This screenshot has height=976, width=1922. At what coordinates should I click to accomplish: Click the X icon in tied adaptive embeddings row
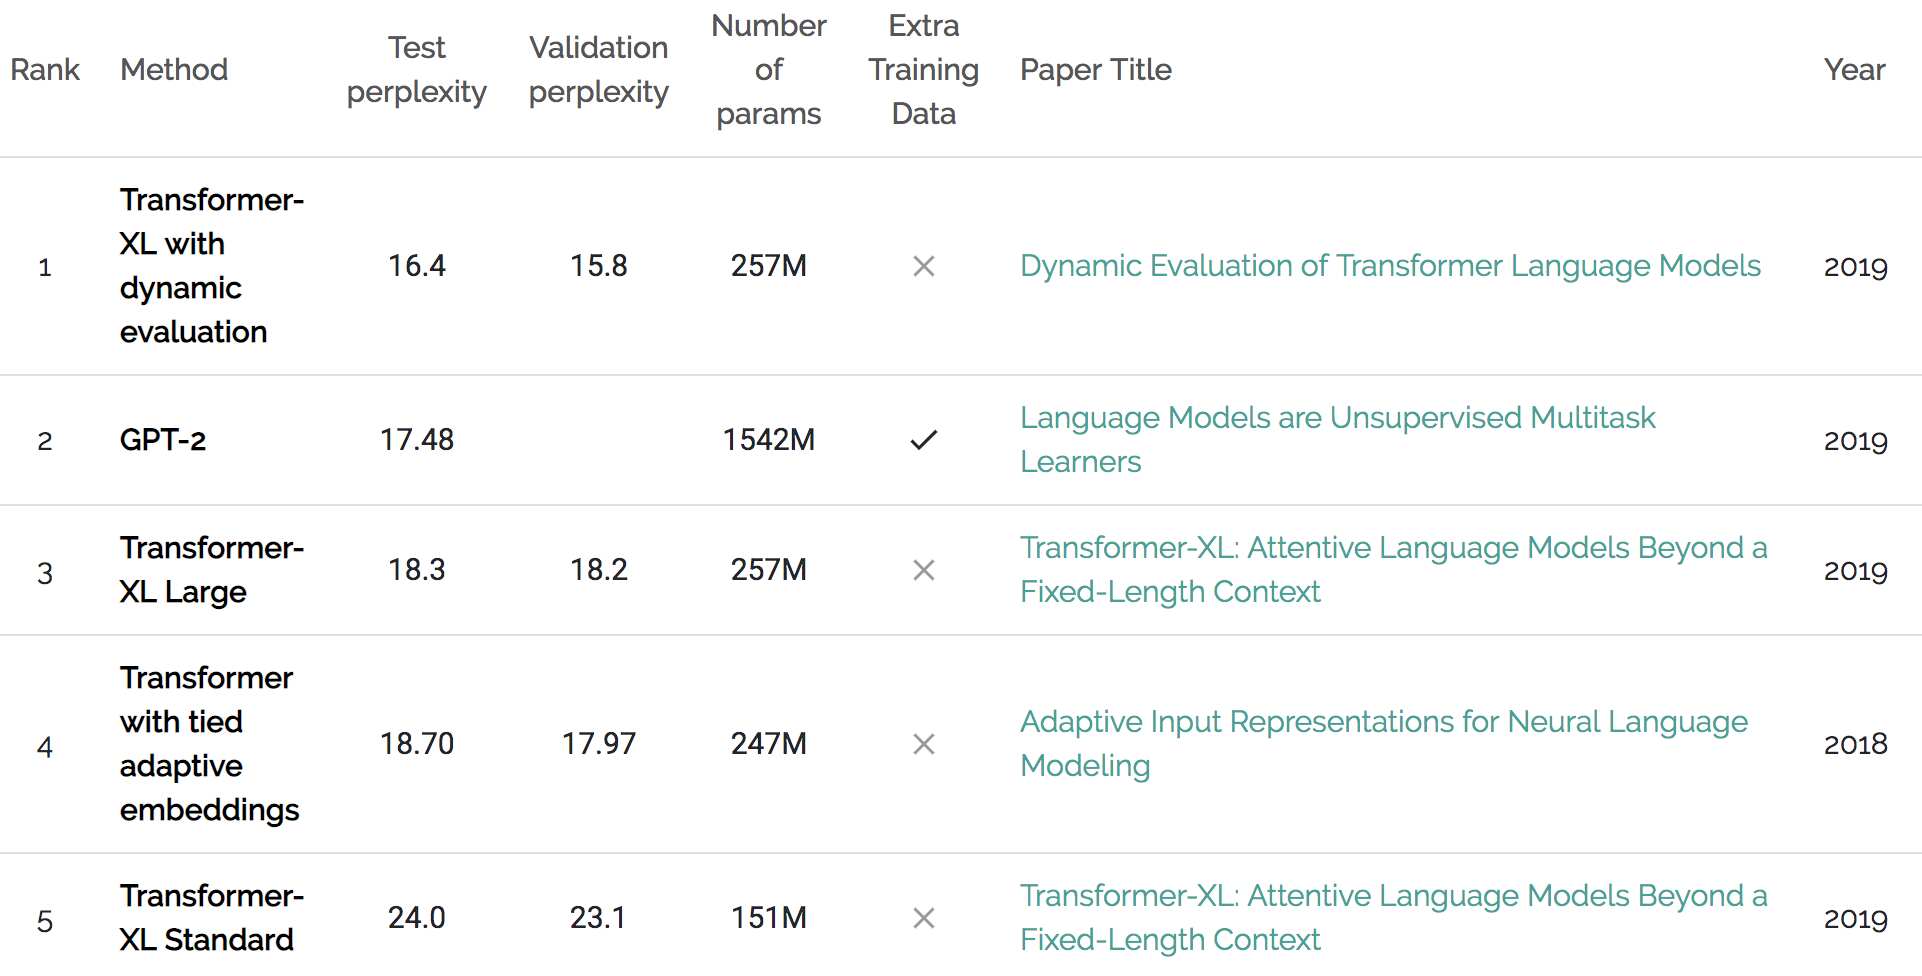(924, 744)
